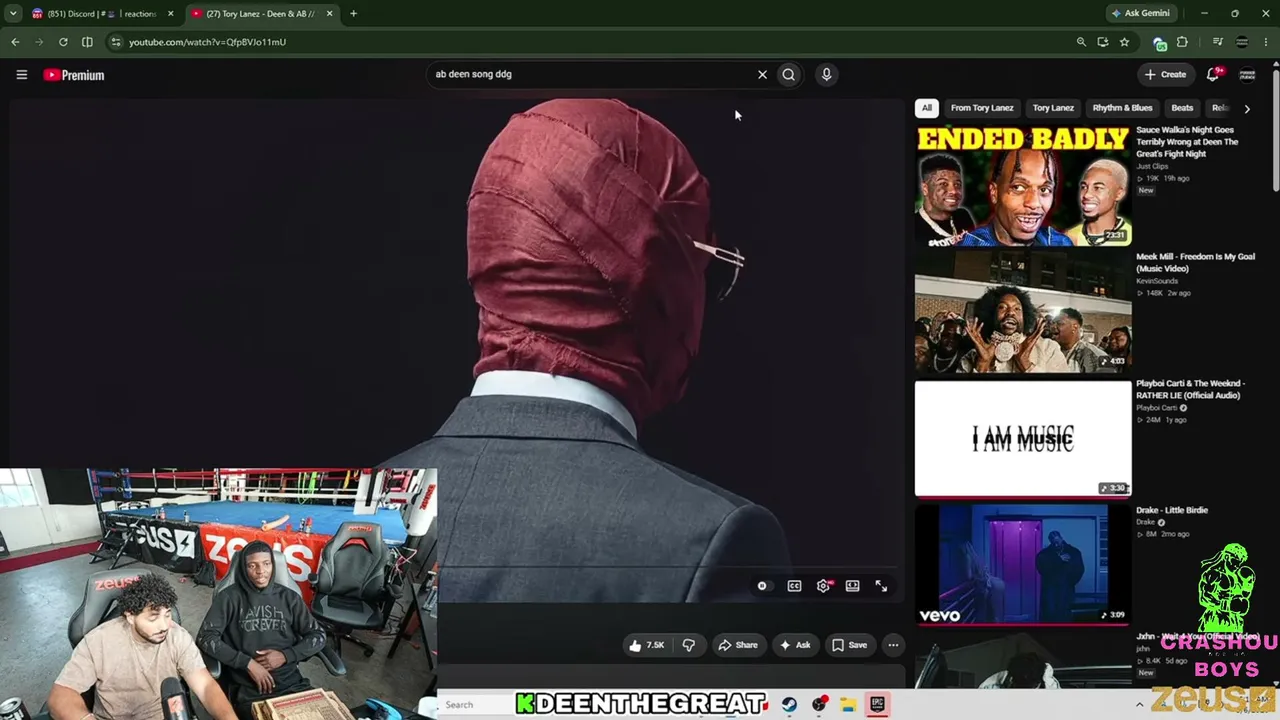Screen dimensions: 1280x720
Task: Dislike this video
Action: click(x=688, y=645)
